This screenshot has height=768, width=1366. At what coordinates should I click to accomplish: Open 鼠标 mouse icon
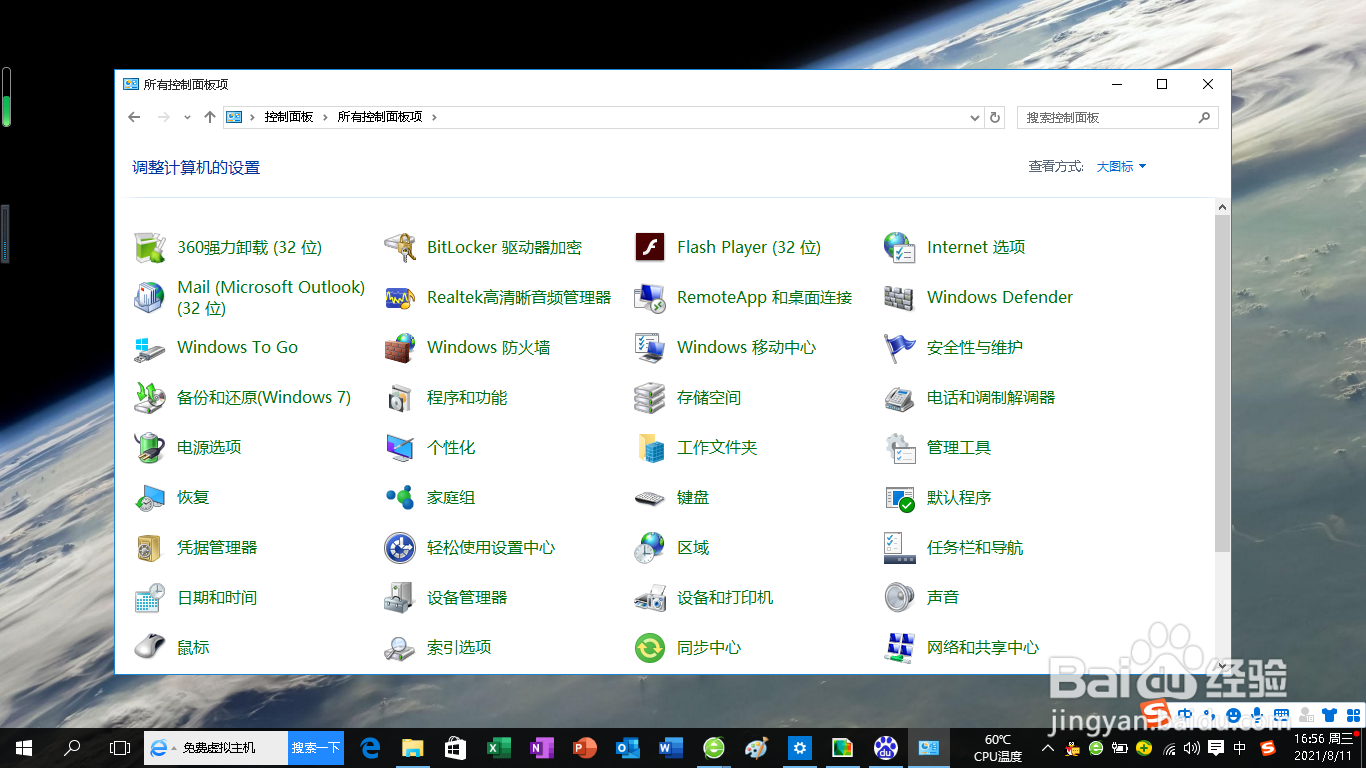tap(150, 647)
